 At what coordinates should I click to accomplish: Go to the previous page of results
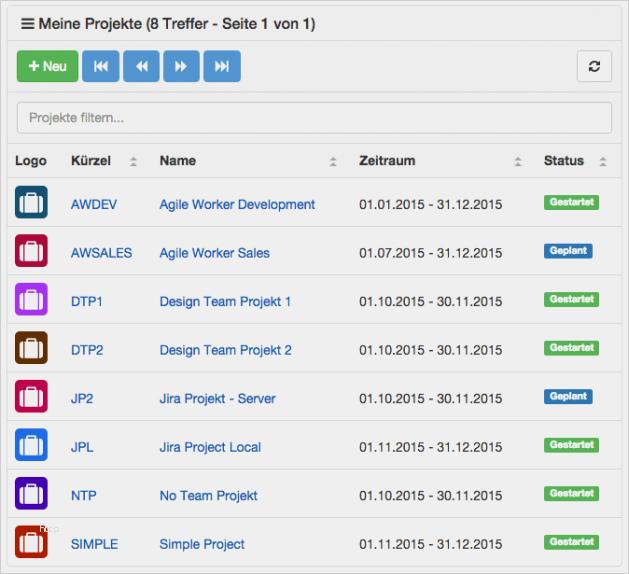[x=141, y=66]
